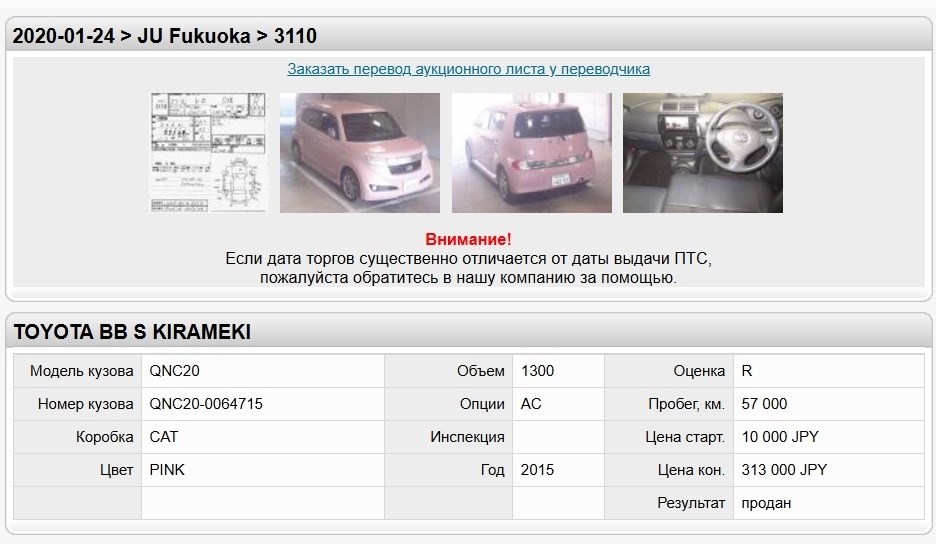Viewport: 936px width, 544px height.
Task: Click the start price 10 000 JPY
Action: (780, 437)
